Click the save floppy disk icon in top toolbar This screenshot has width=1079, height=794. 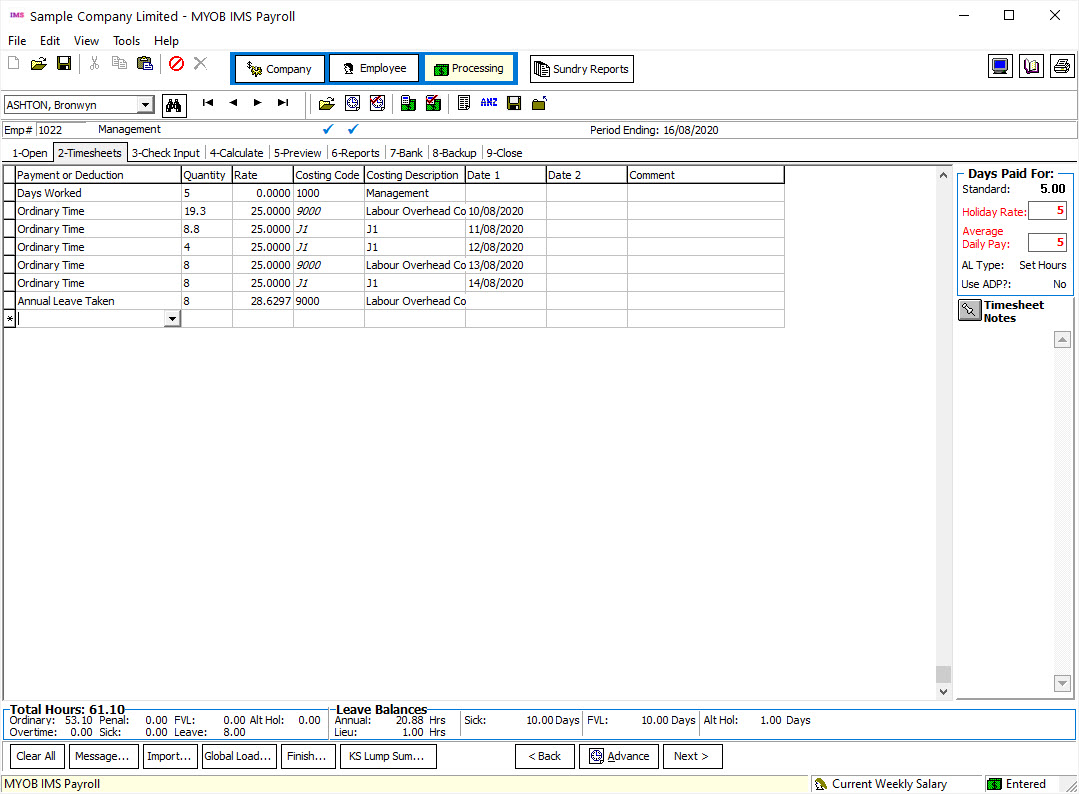click(x=64, y=64)
